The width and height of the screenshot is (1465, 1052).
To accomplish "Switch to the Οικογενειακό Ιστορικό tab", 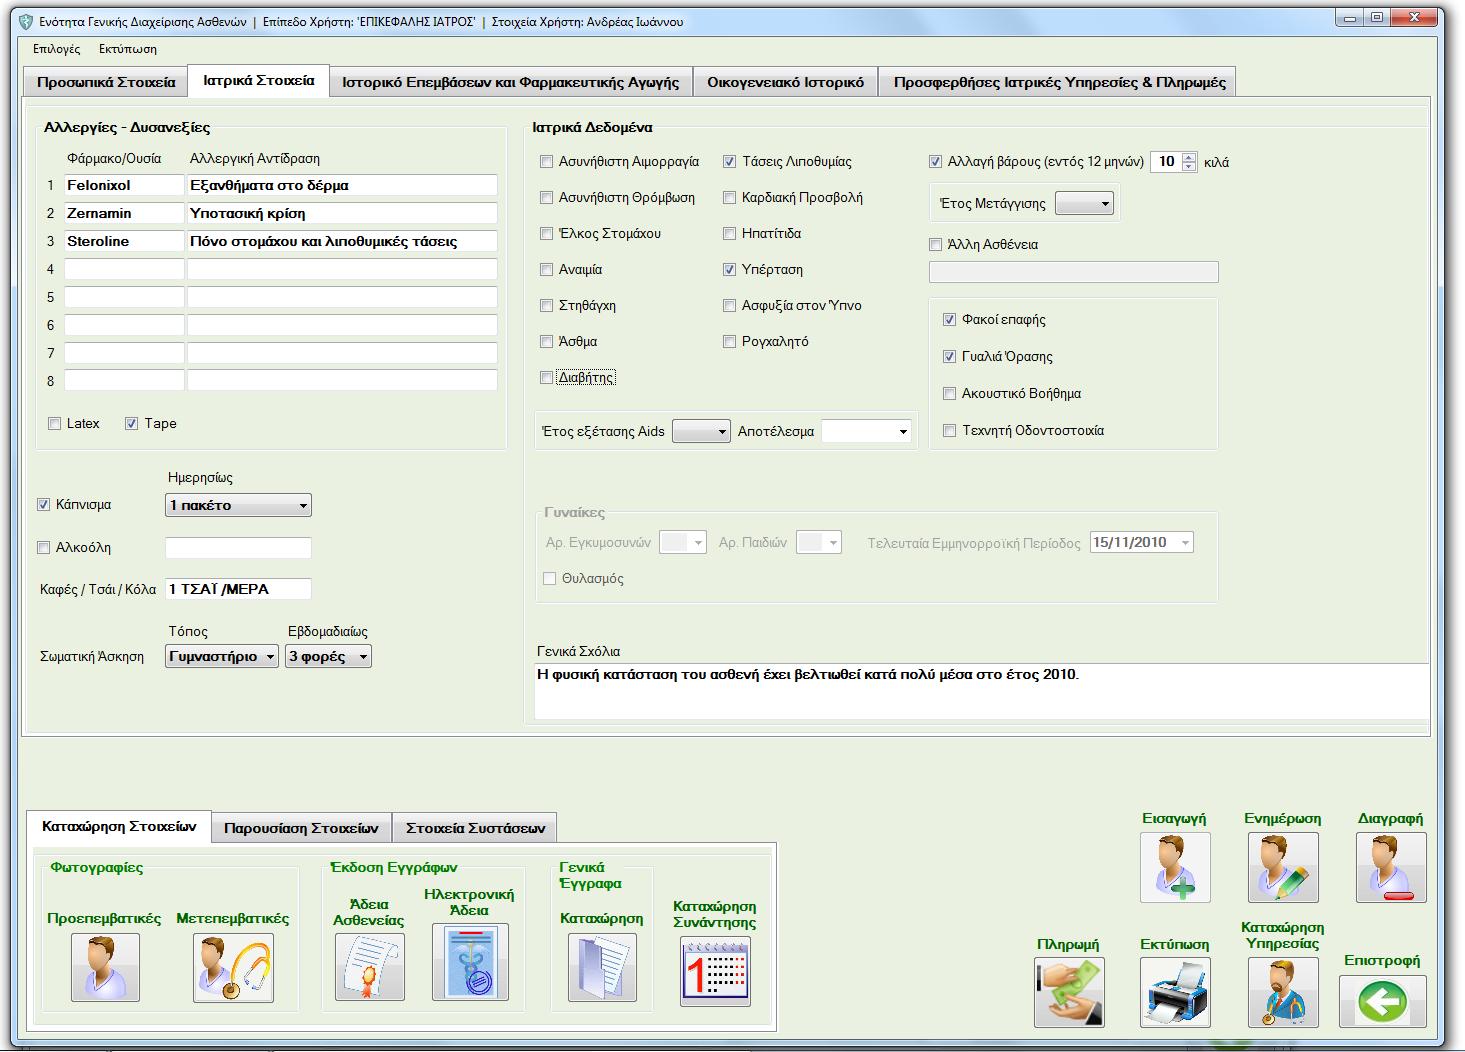I will click(x=785, y=82).
